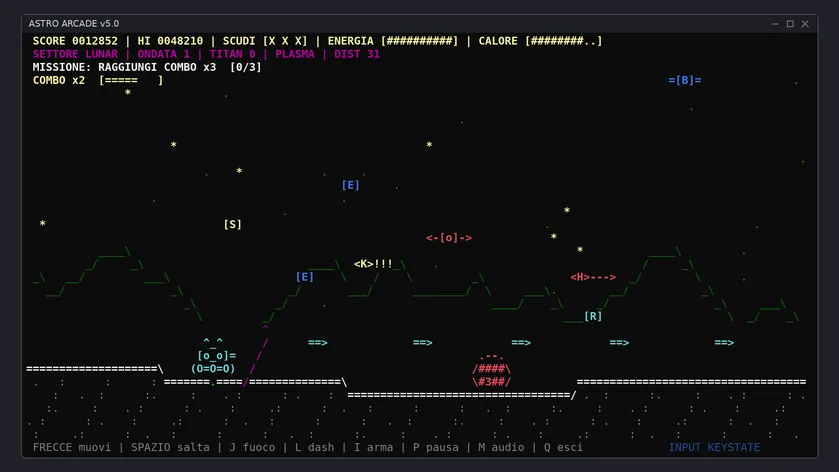
Task: Close the ASTRO ARCADE window
Action: tap(805, 24)
